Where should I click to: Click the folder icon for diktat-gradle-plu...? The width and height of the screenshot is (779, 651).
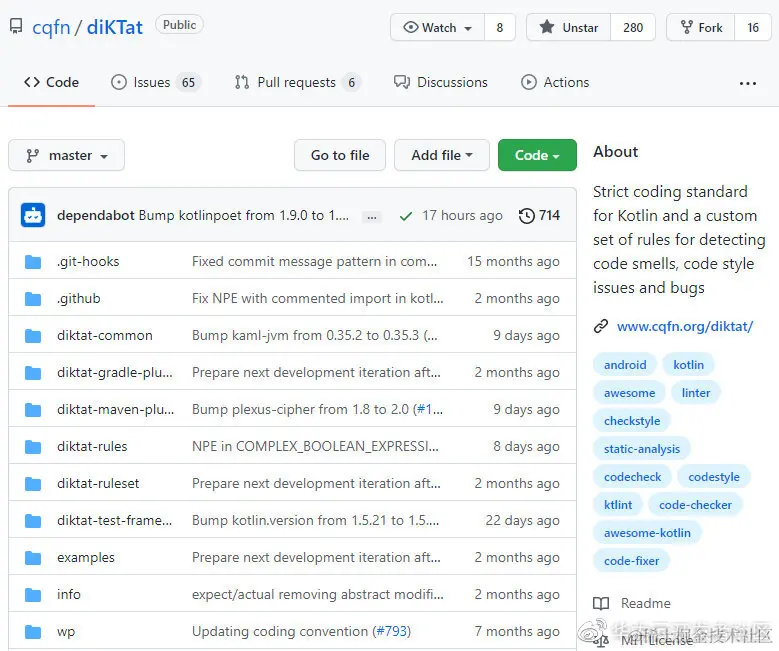pyautogui.click(x=33, y=373)
